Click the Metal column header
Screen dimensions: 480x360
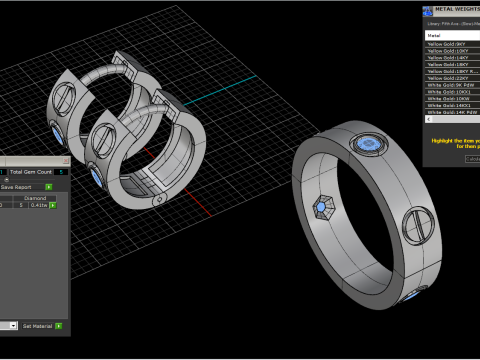452,35
